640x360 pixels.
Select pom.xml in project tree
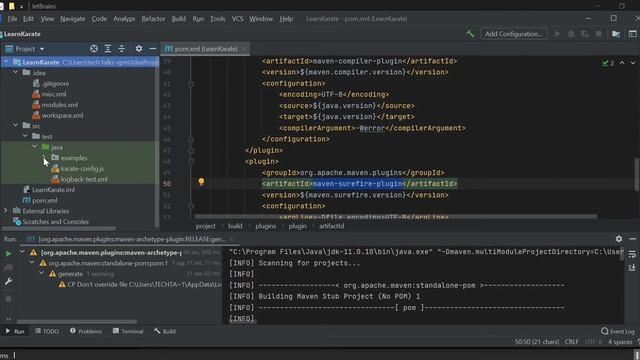coord(44,200)
